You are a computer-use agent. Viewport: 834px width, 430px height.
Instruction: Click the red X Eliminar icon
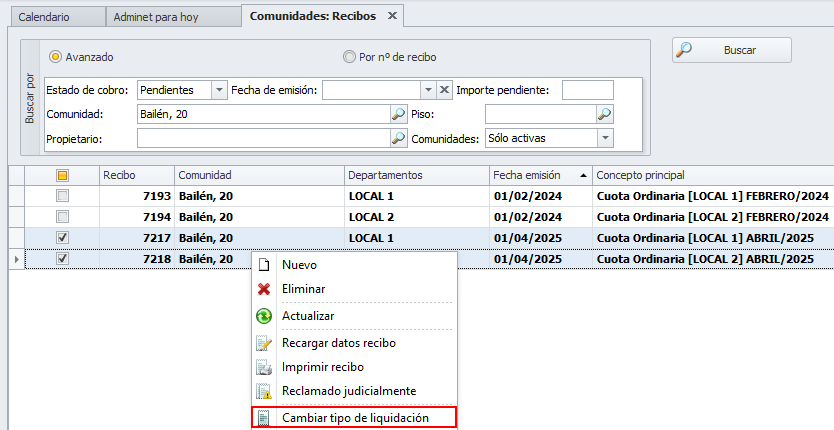click(264, 289)
